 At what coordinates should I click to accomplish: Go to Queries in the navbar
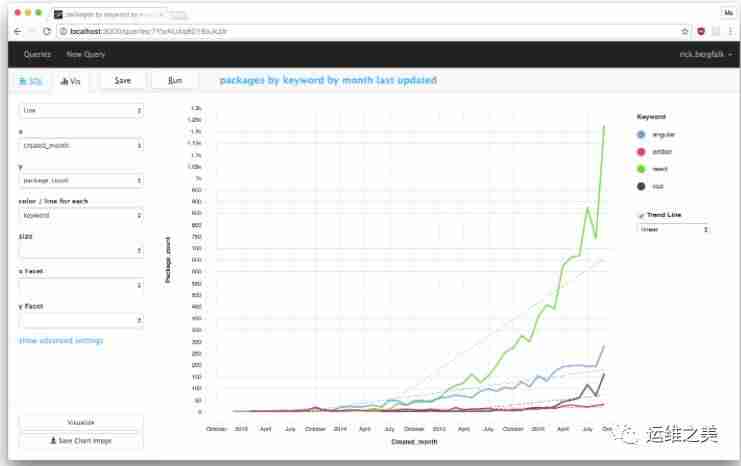point(37,54)
